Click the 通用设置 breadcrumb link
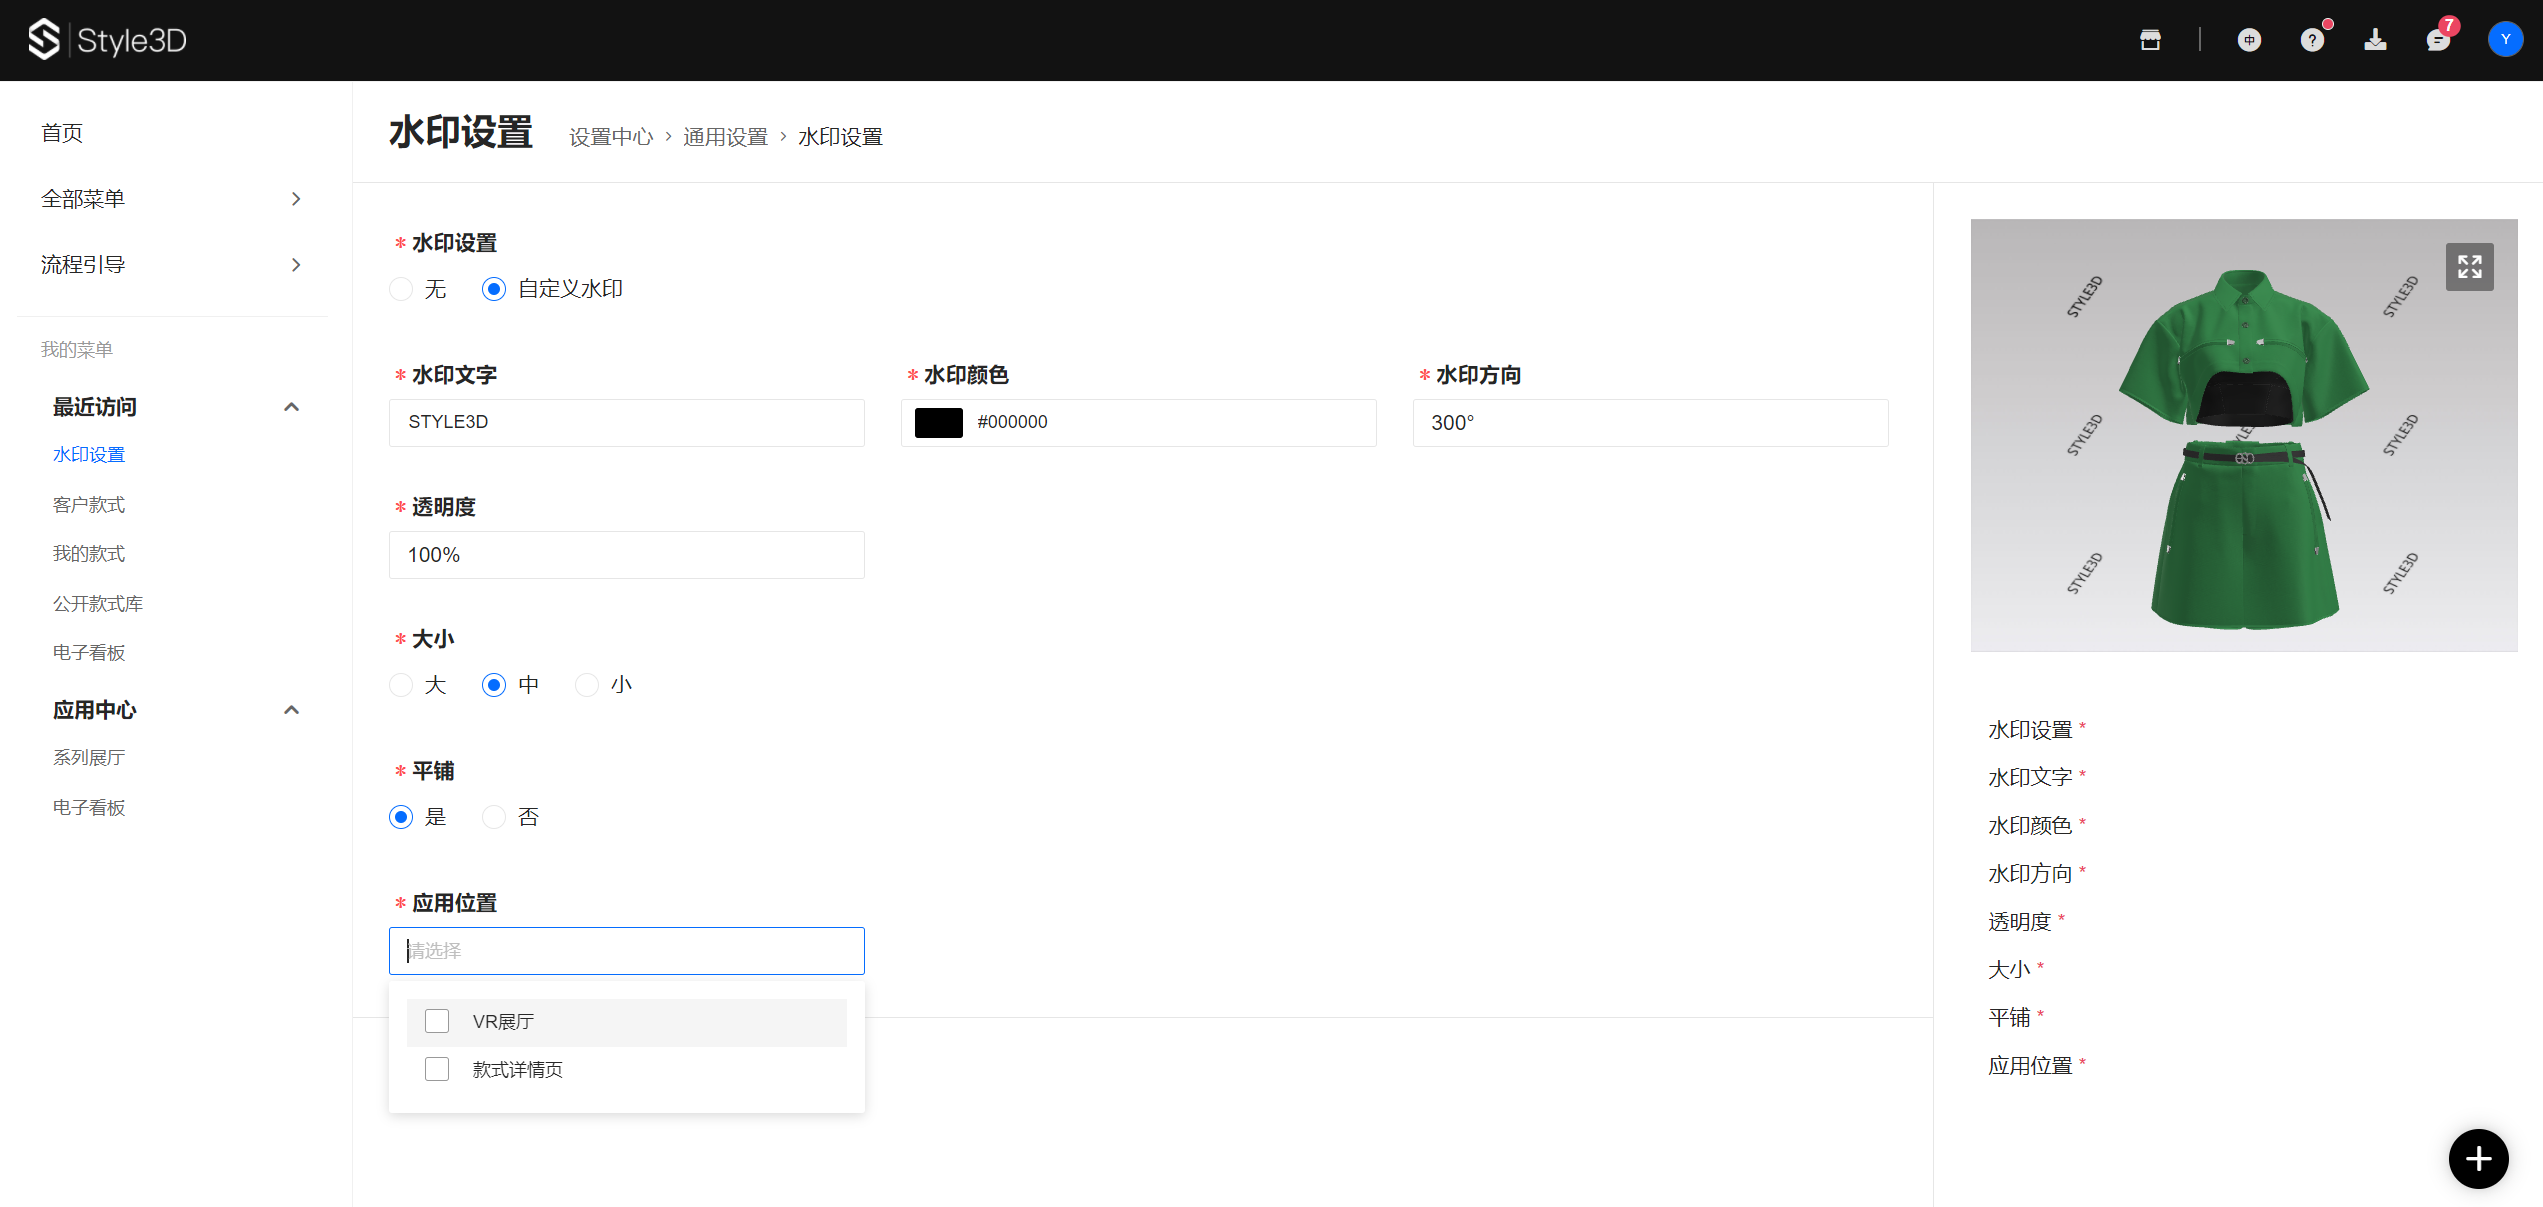Image resolution: width=2543 pixels, height=1207 pixels. [x=725, y=137]
